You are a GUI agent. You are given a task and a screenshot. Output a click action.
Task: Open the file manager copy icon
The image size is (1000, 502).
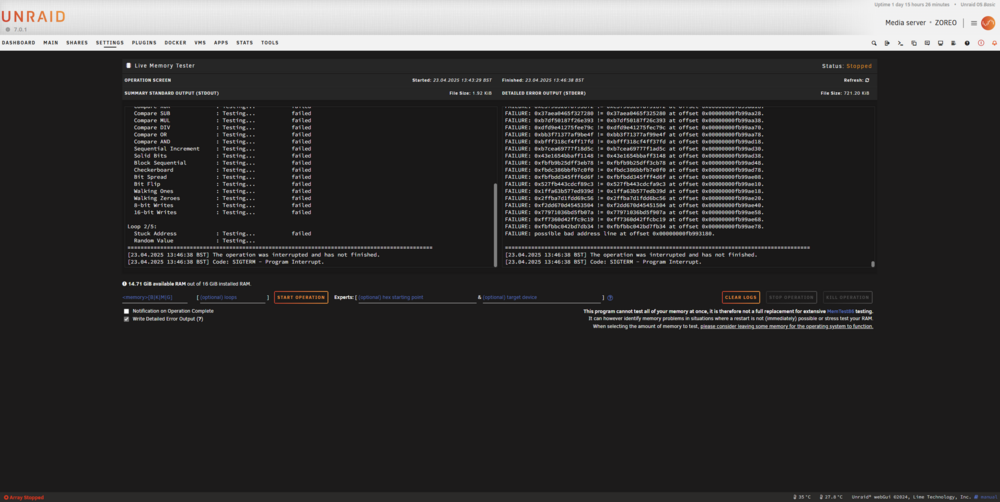tap(914, 43)
